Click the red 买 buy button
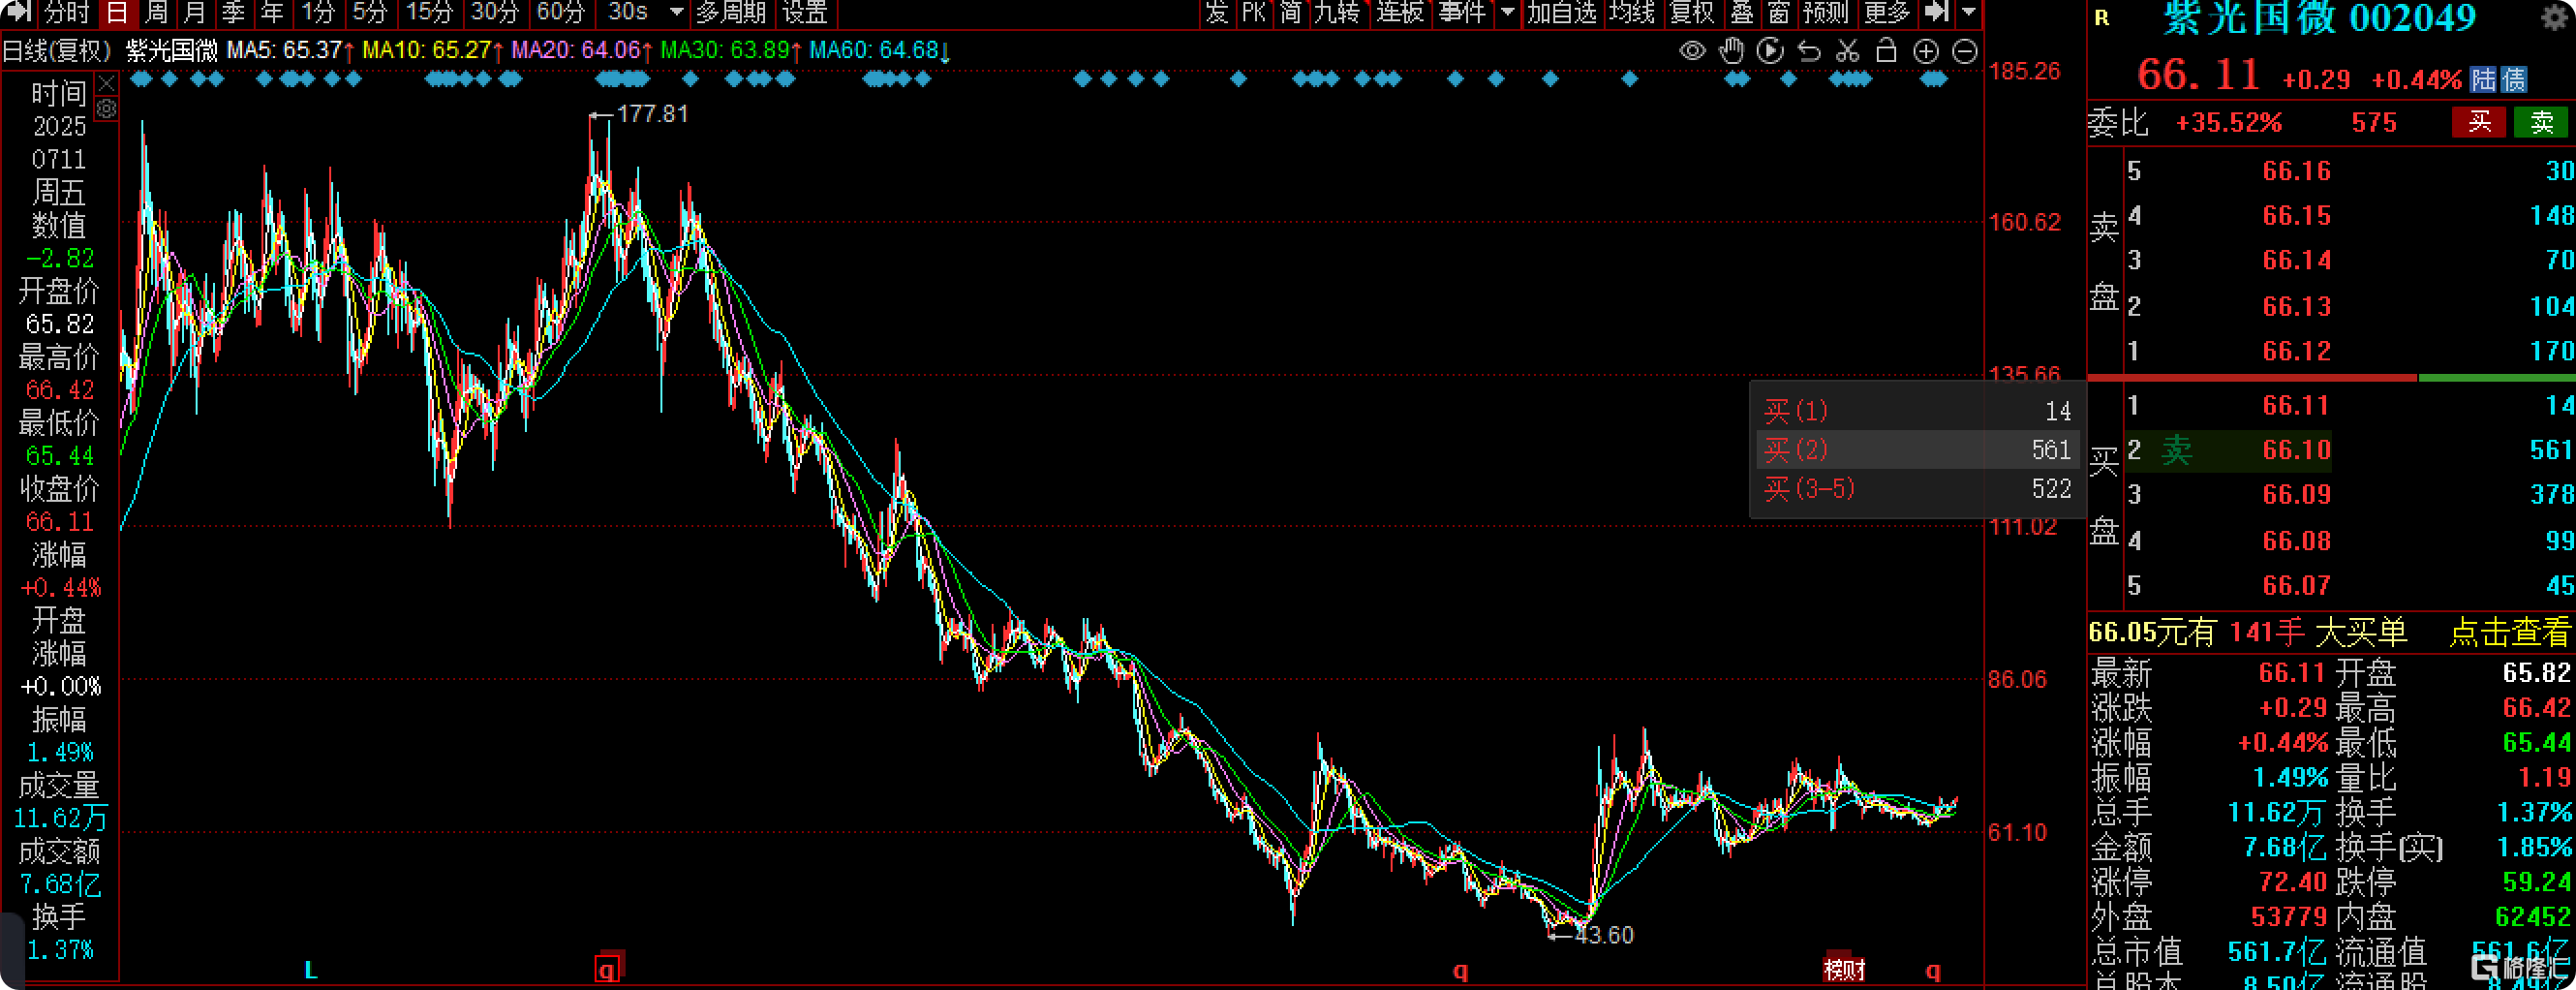The width and height of the screenshot is (2576, 990). 2479,122
